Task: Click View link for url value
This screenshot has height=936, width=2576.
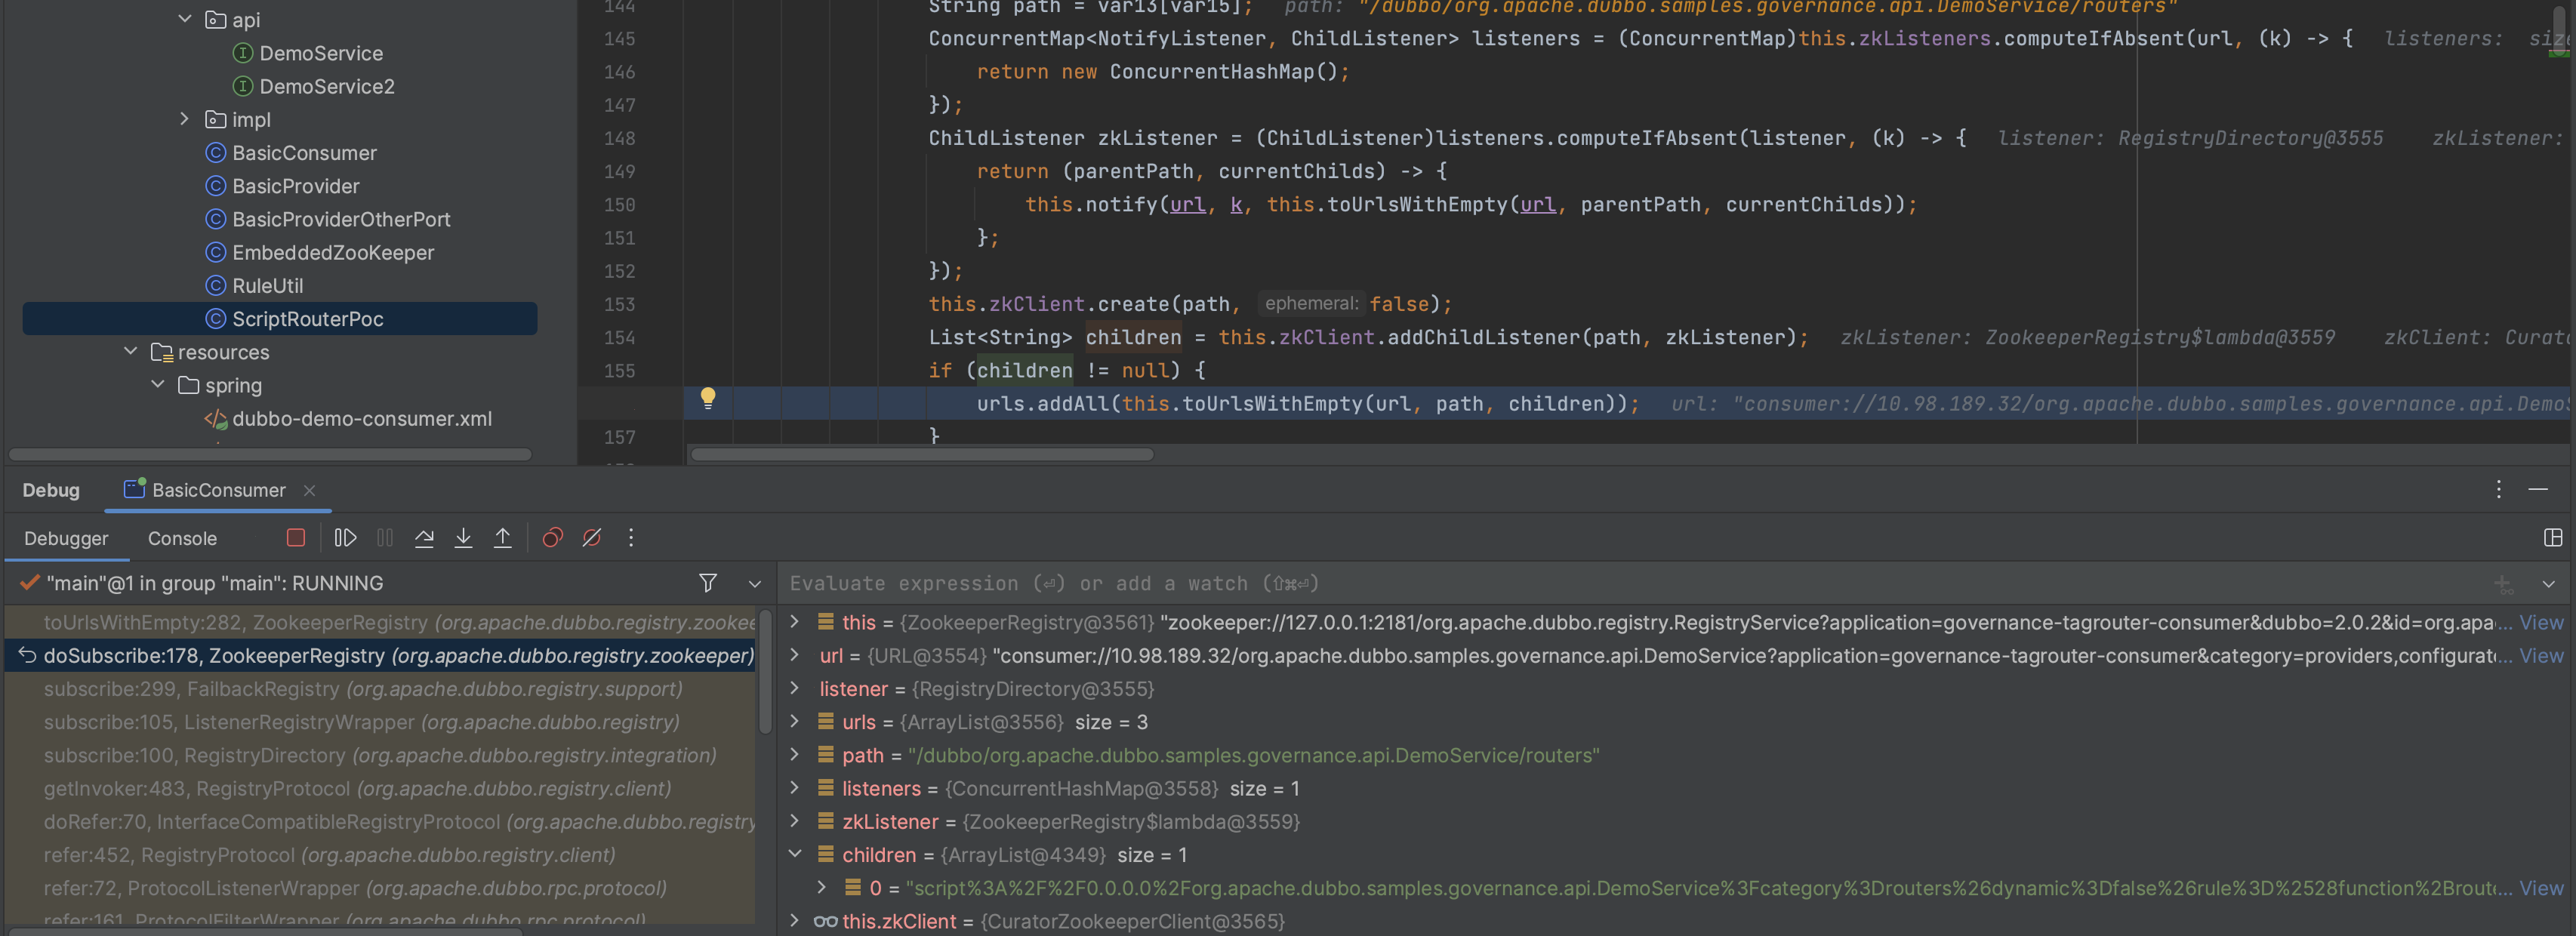Action: coord(2541,655)
